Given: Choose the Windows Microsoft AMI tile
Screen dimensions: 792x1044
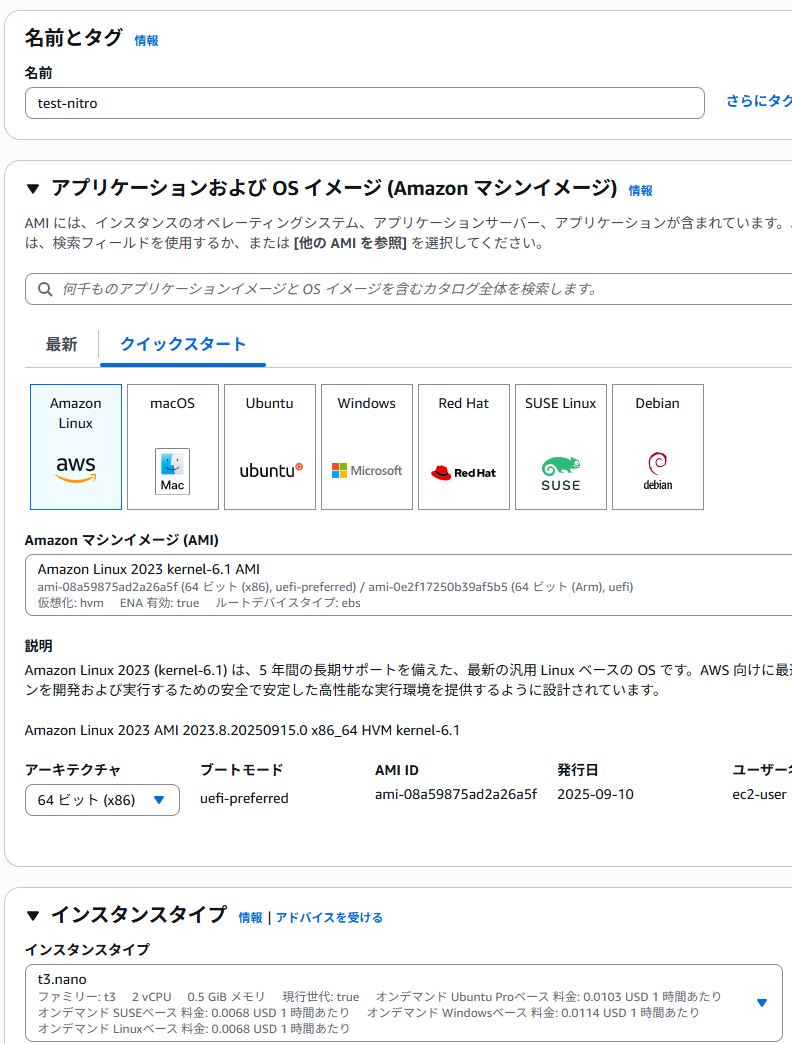Looking at the screenshot, I should (x=367, y=447).
